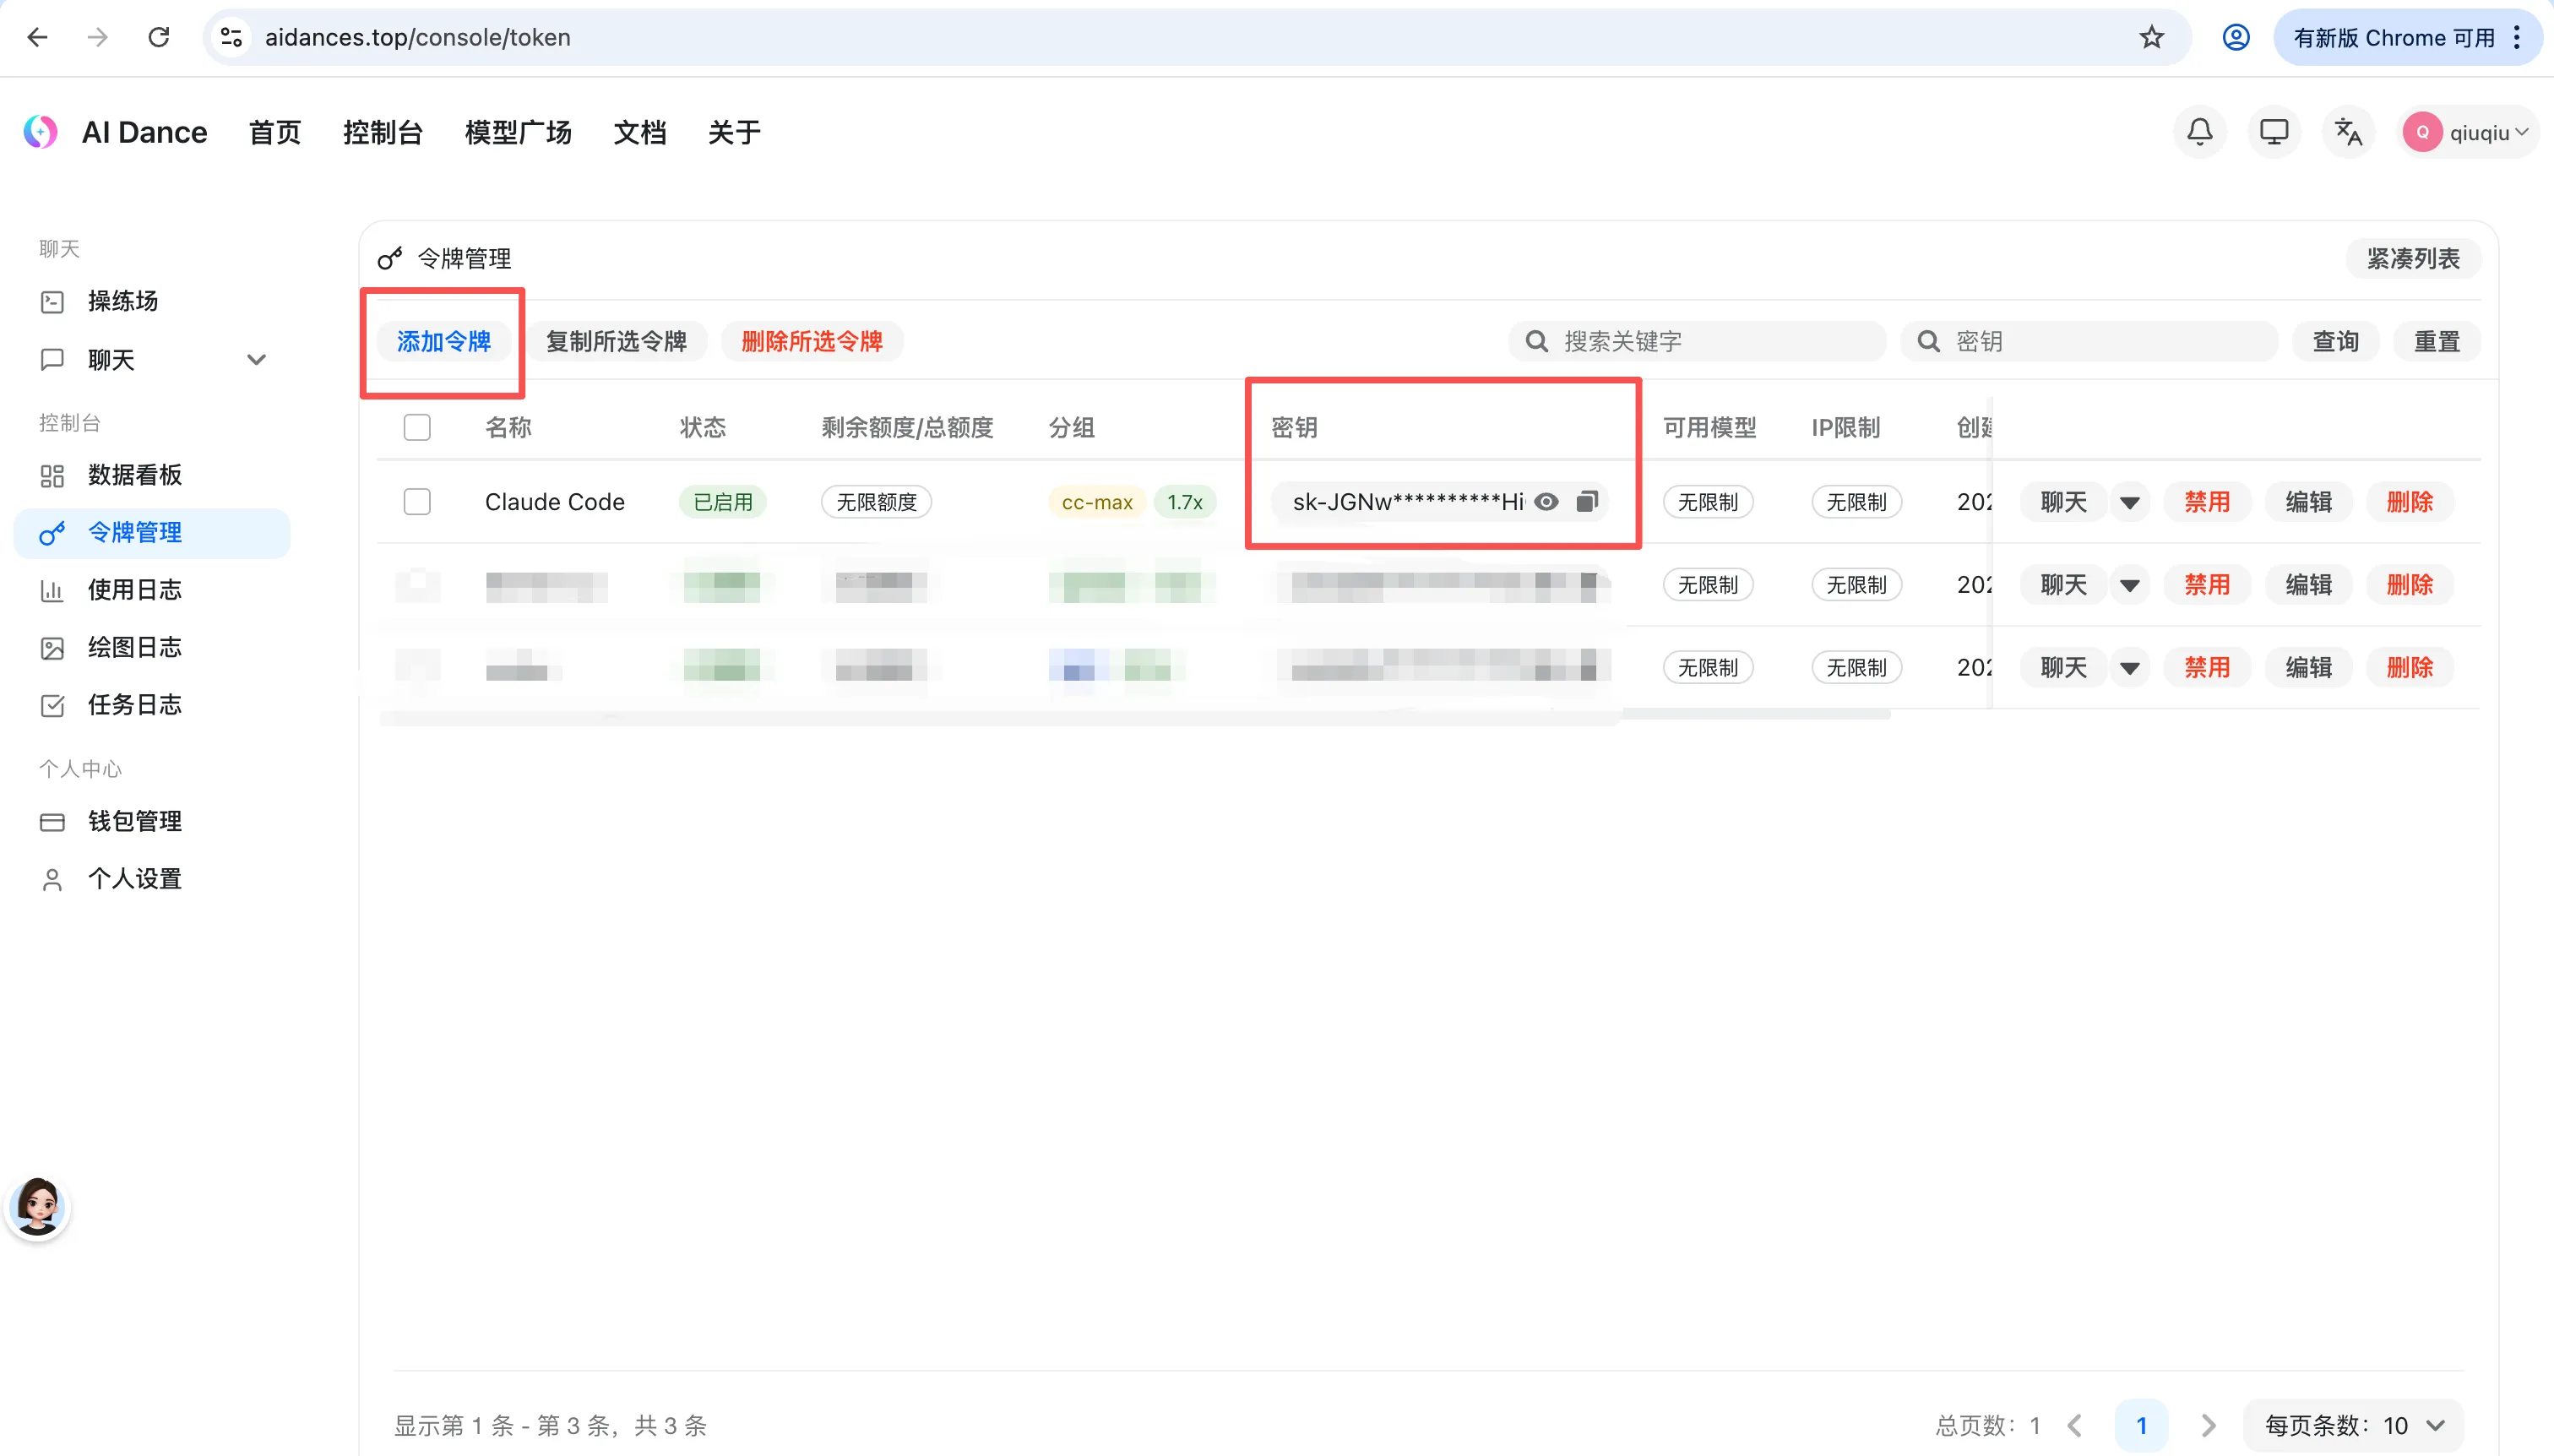Open 聊天 dropdown arrow in second row
Viewport: 2554px width, 1456px height.
pos(2130,584)
